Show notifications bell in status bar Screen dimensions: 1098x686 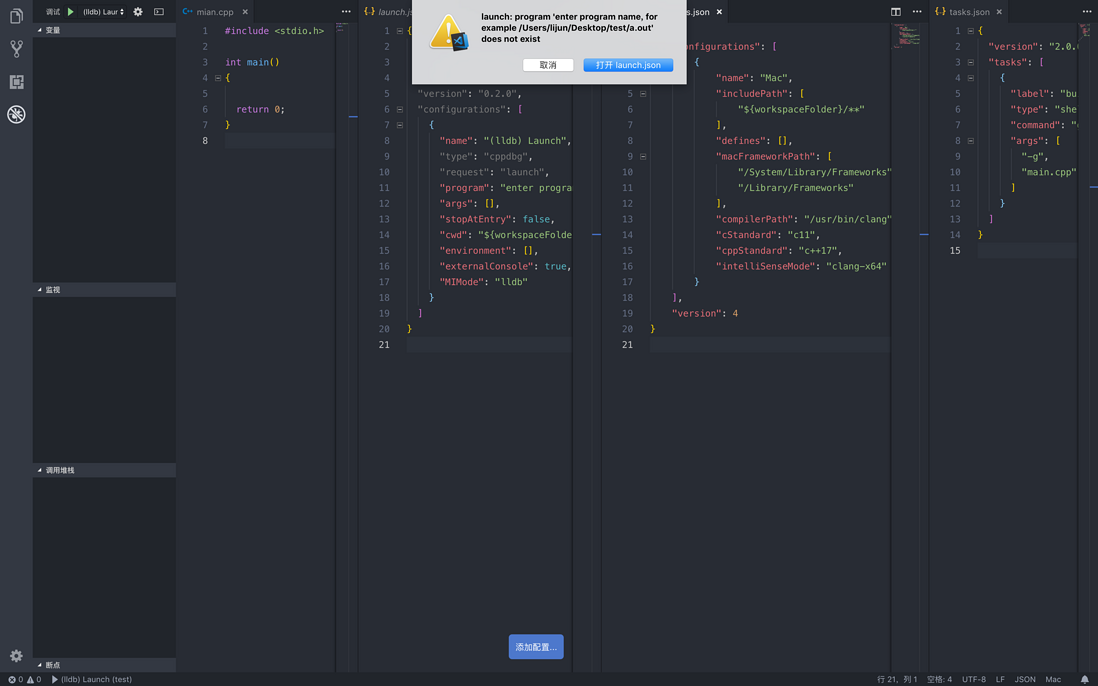click(1085, 679)
